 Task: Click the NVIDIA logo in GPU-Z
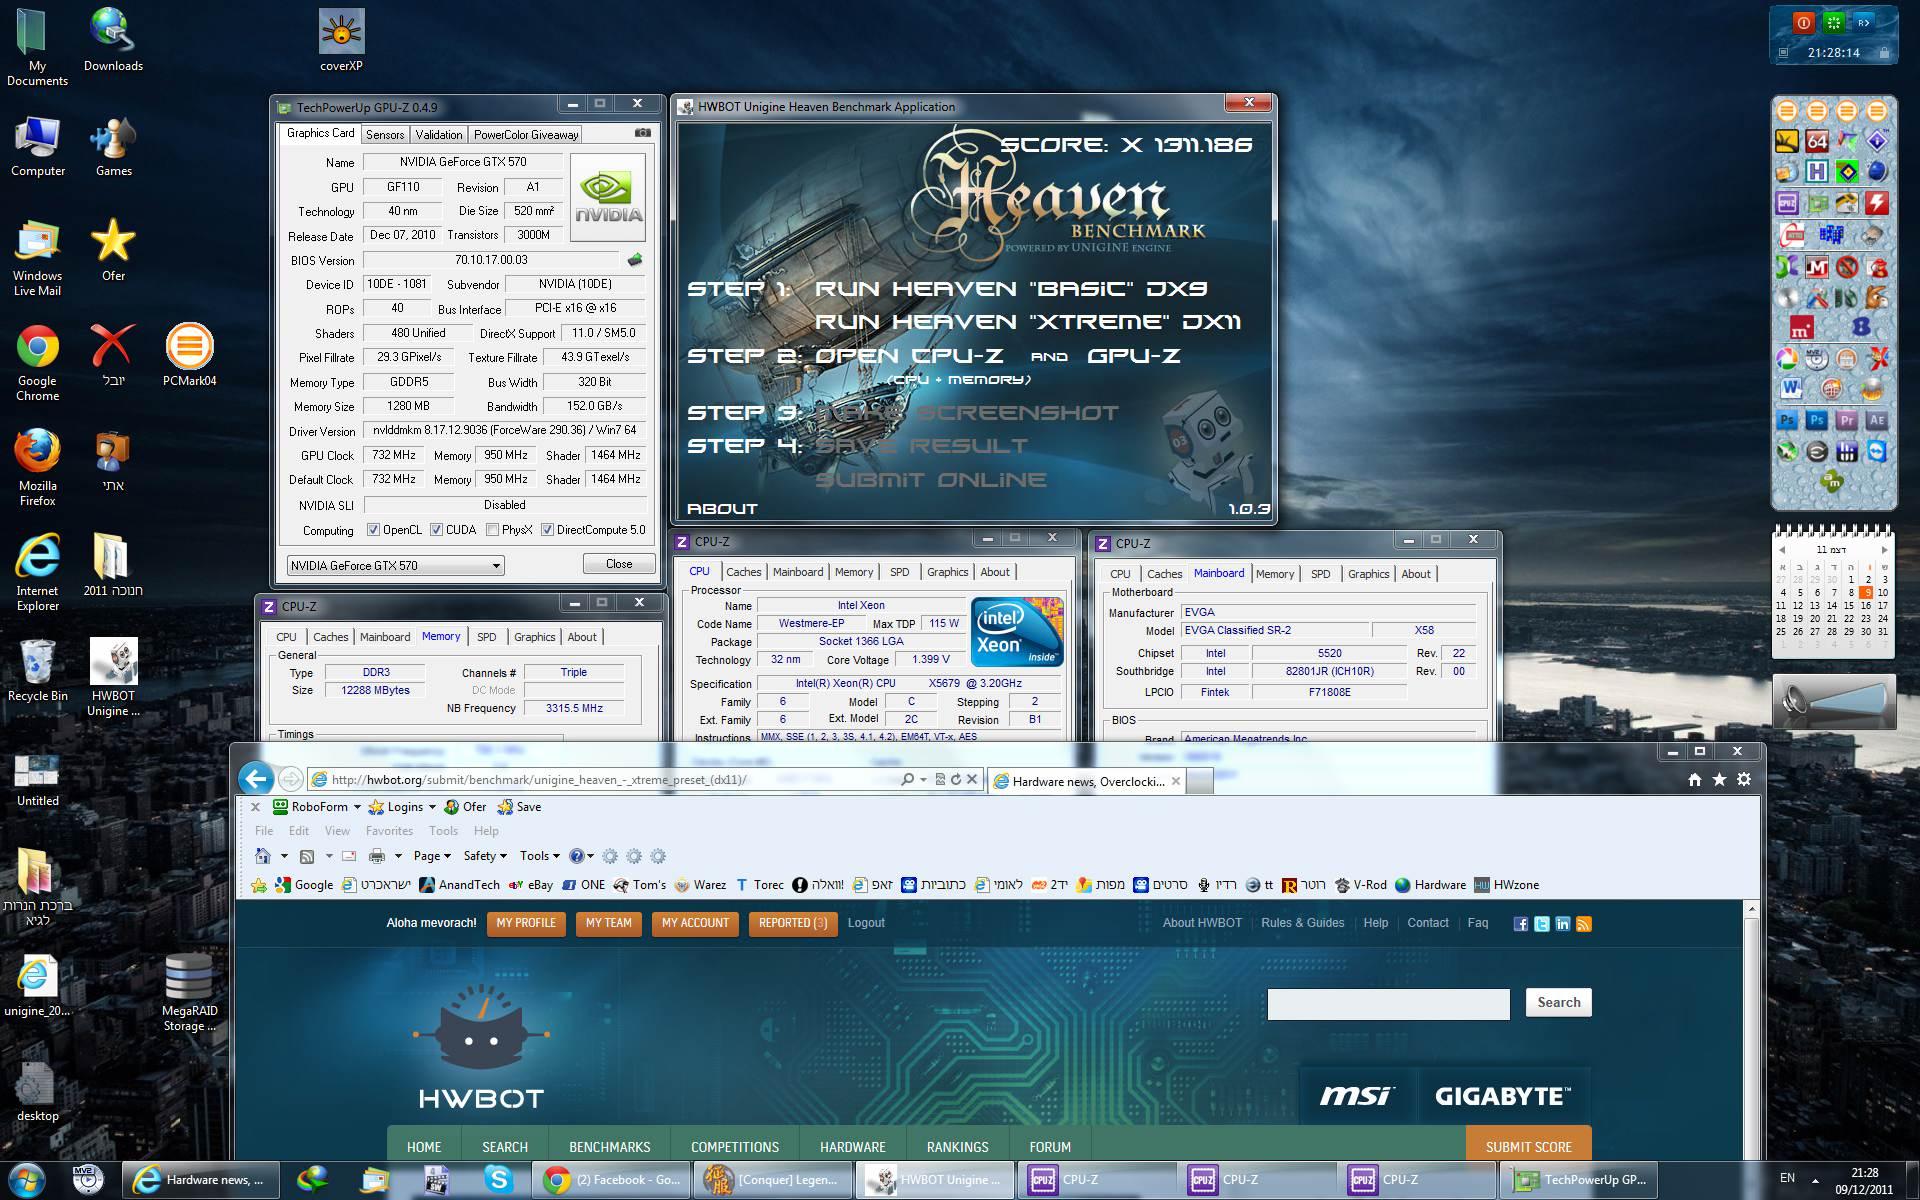click(x=608, y=197)
